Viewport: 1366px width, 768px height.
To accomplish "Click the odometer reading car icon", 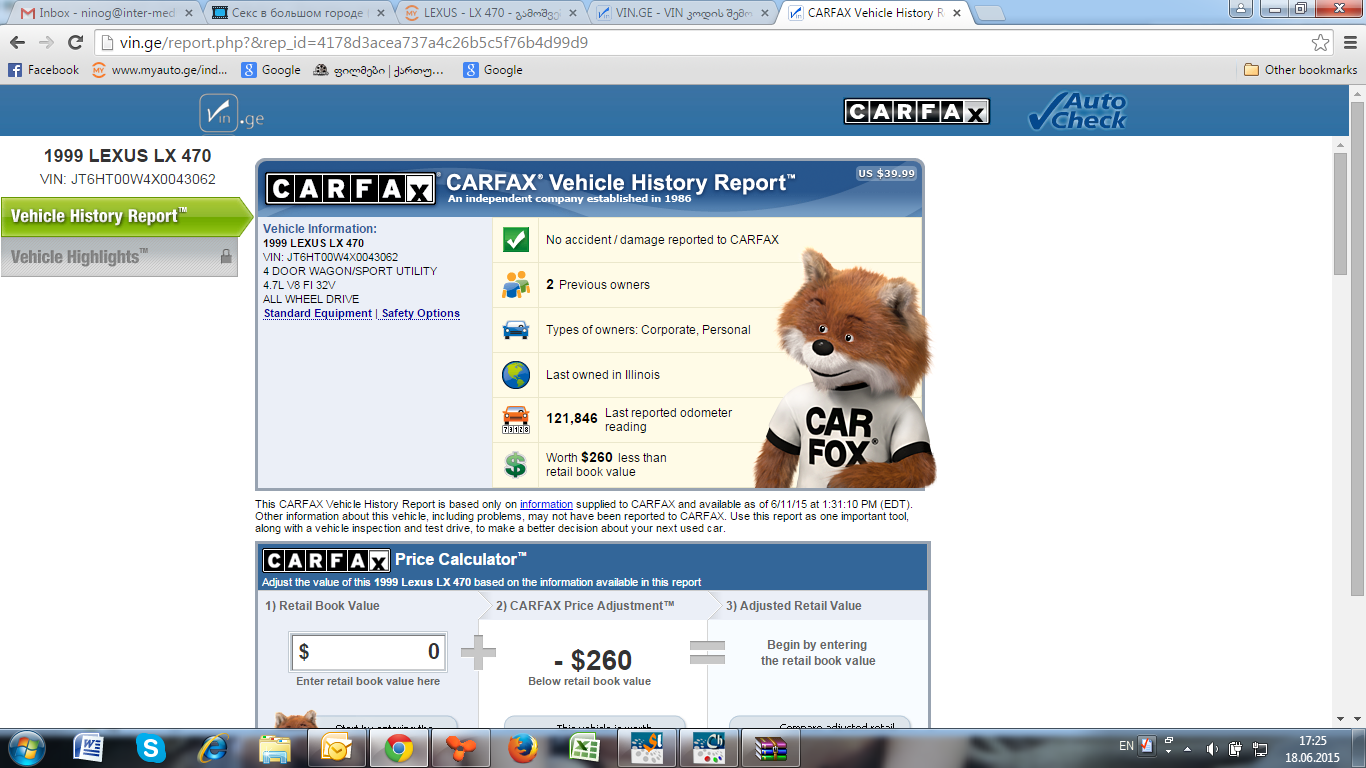I will [515, 420].
